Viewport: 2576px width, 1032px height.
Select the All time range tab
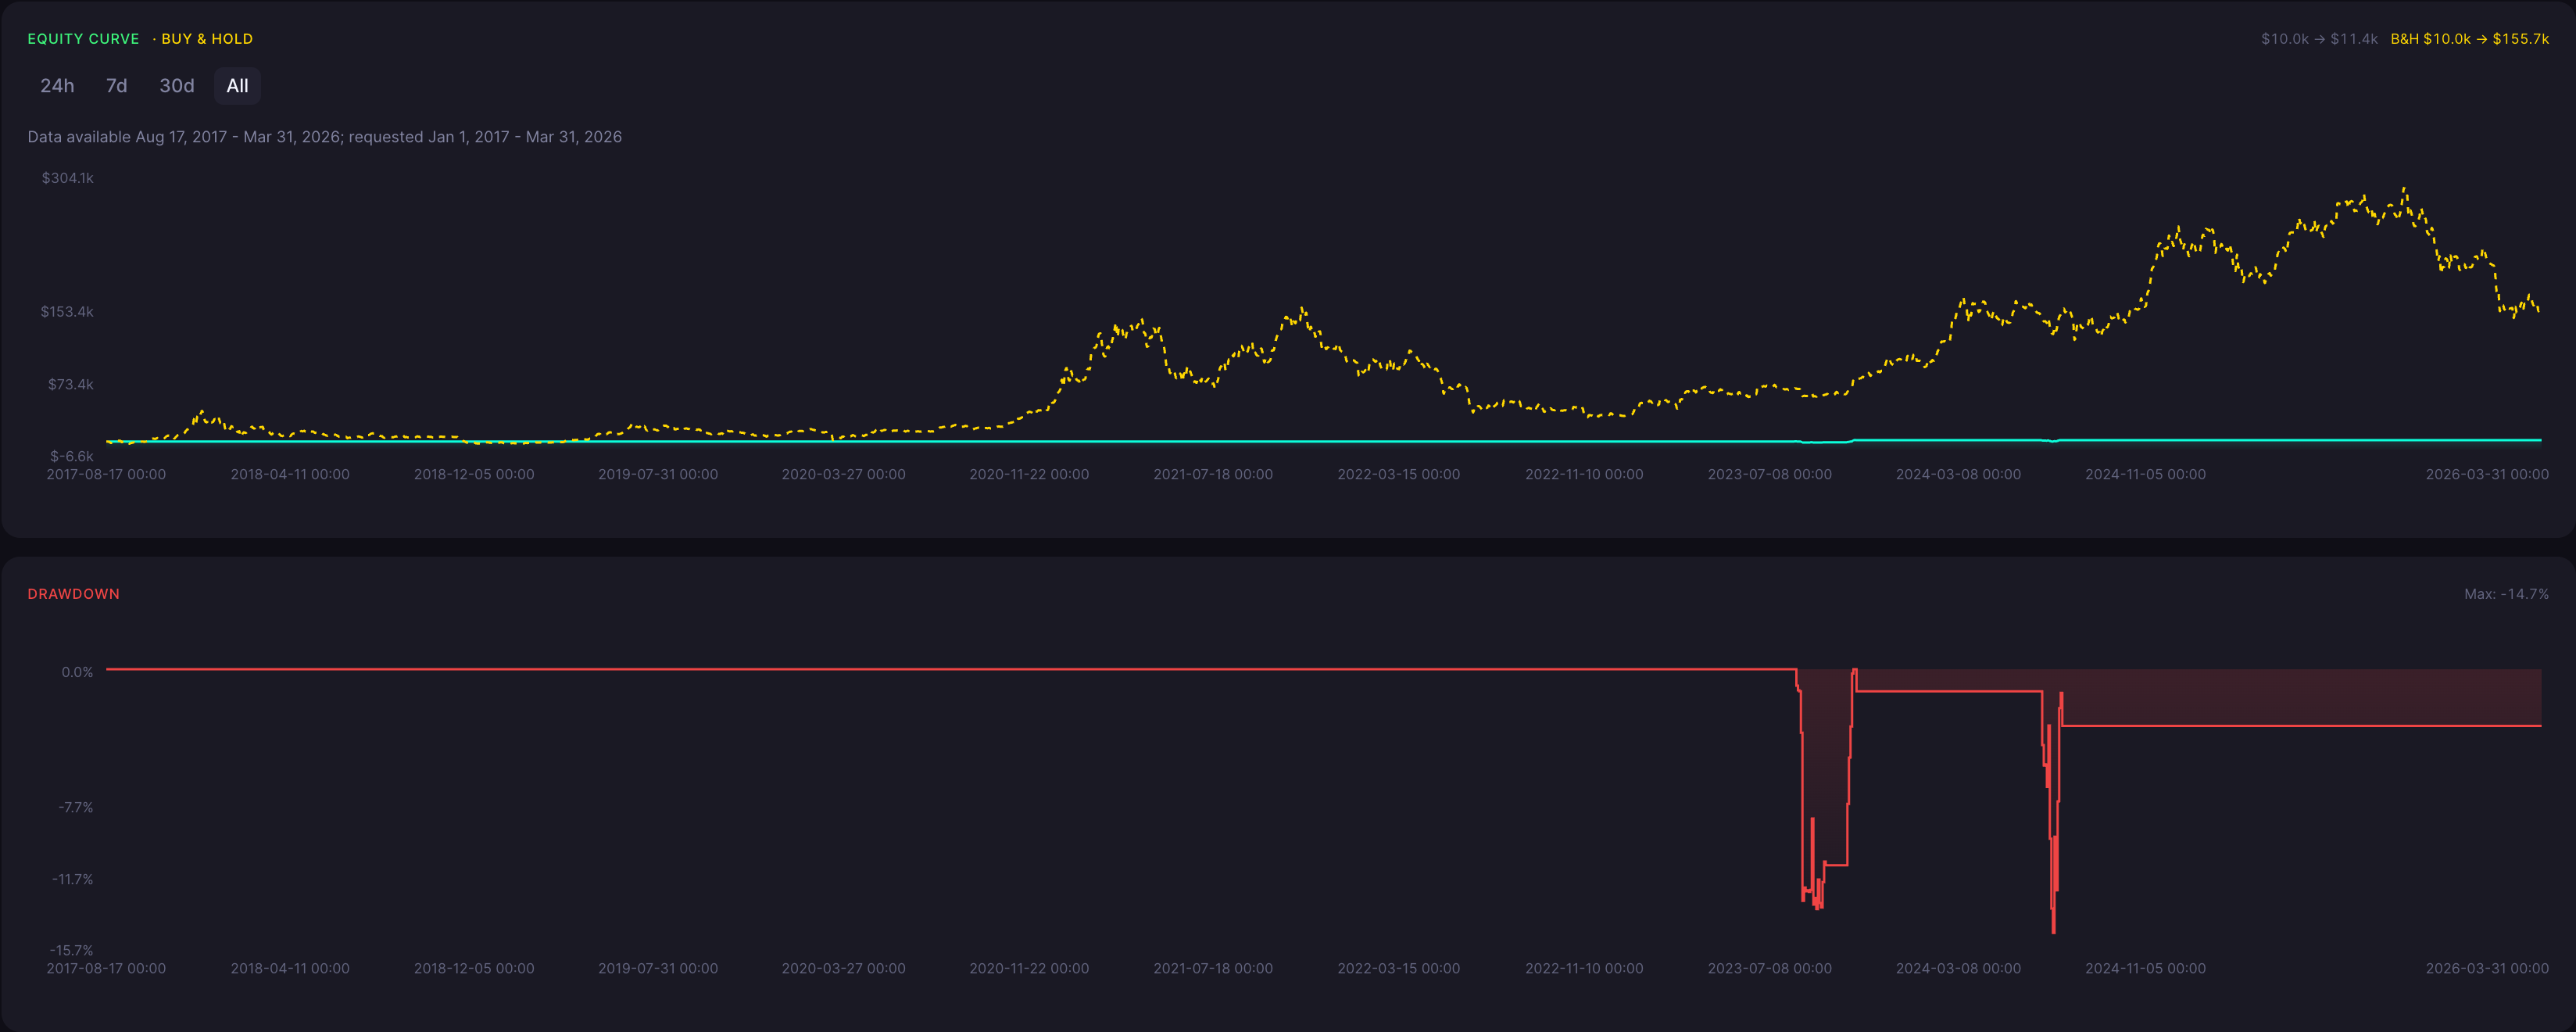coord(237,86)
